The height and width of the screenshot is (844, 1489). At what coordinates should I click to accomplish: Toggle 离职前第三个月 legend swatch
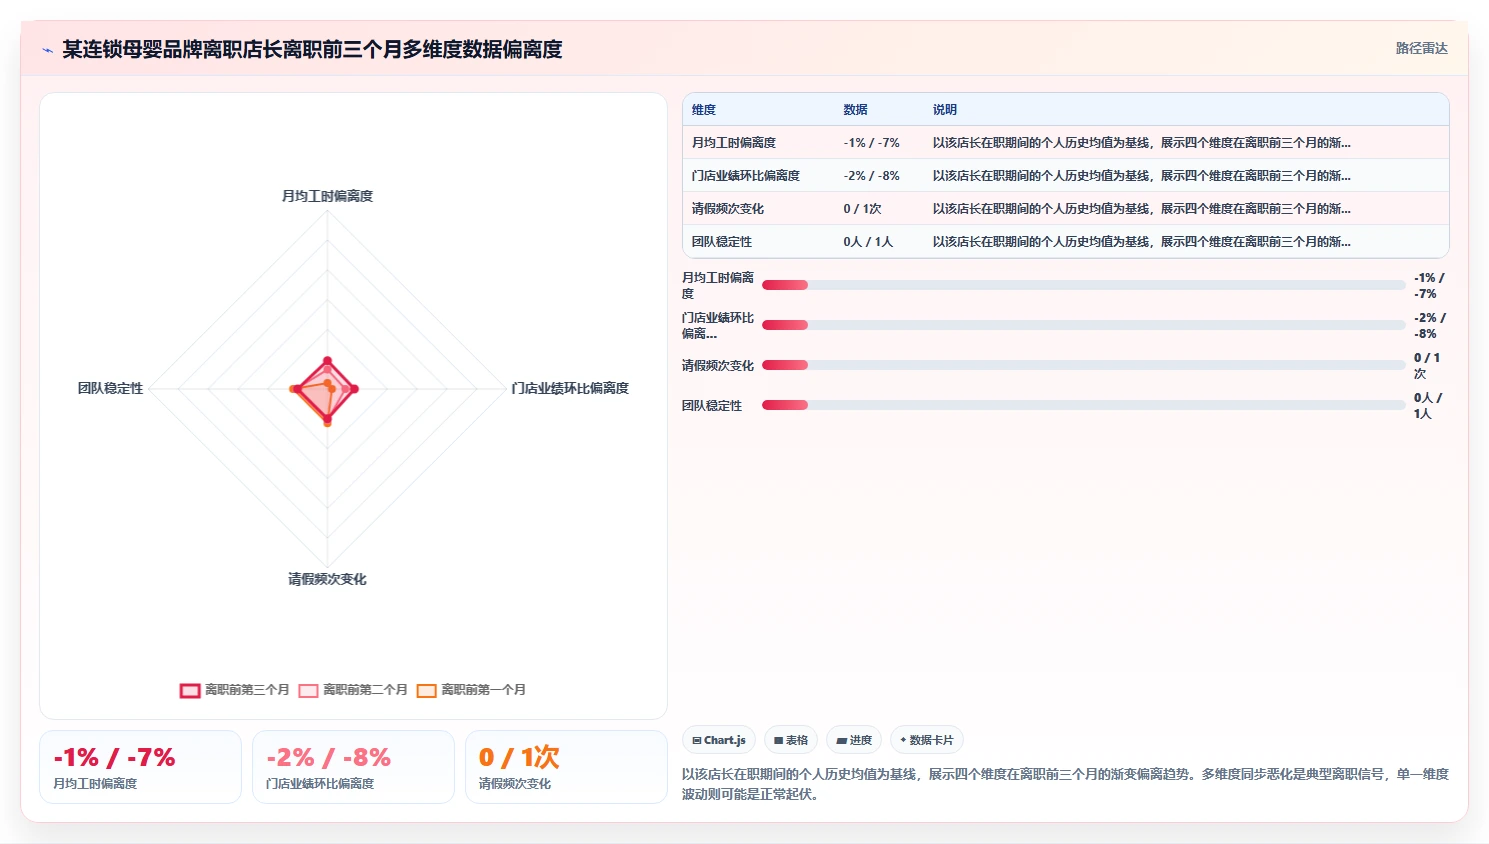(190, 690)
